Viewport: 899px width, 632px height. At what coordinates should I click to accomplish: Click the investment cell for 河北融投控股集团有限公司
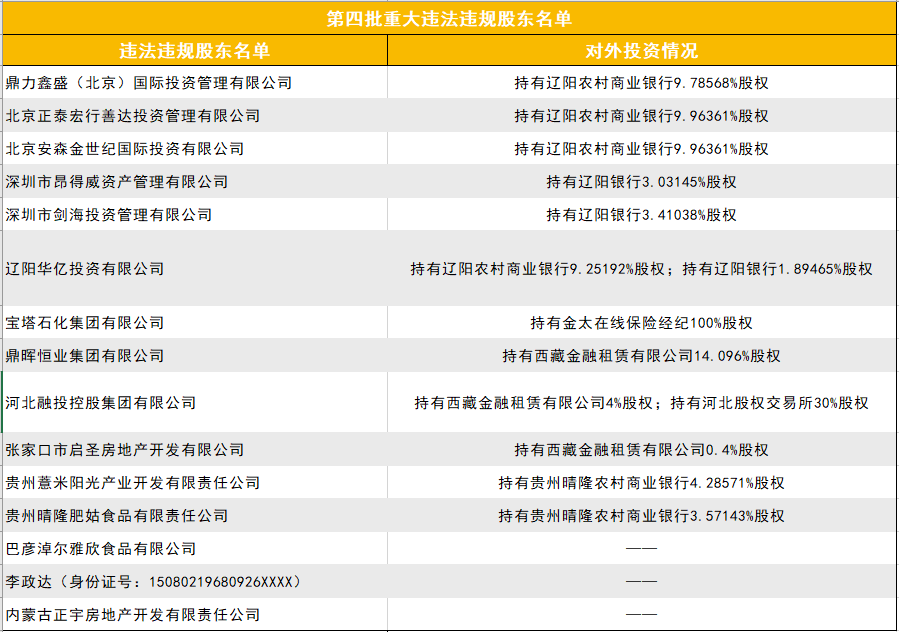pos(642,403)
